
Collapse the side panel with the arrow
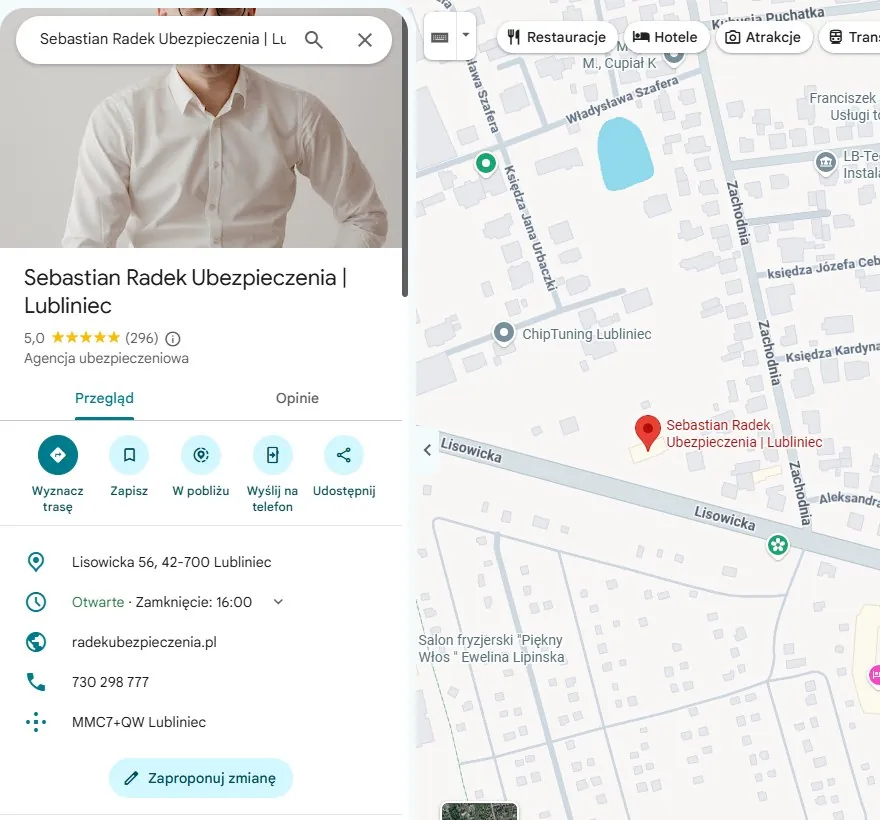point(427,450)
